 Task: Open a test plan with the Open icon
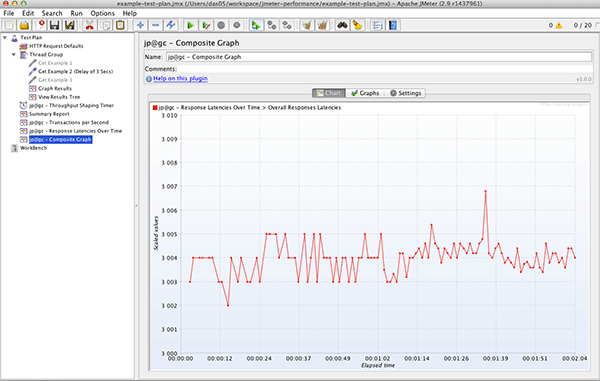coord(24,25)
